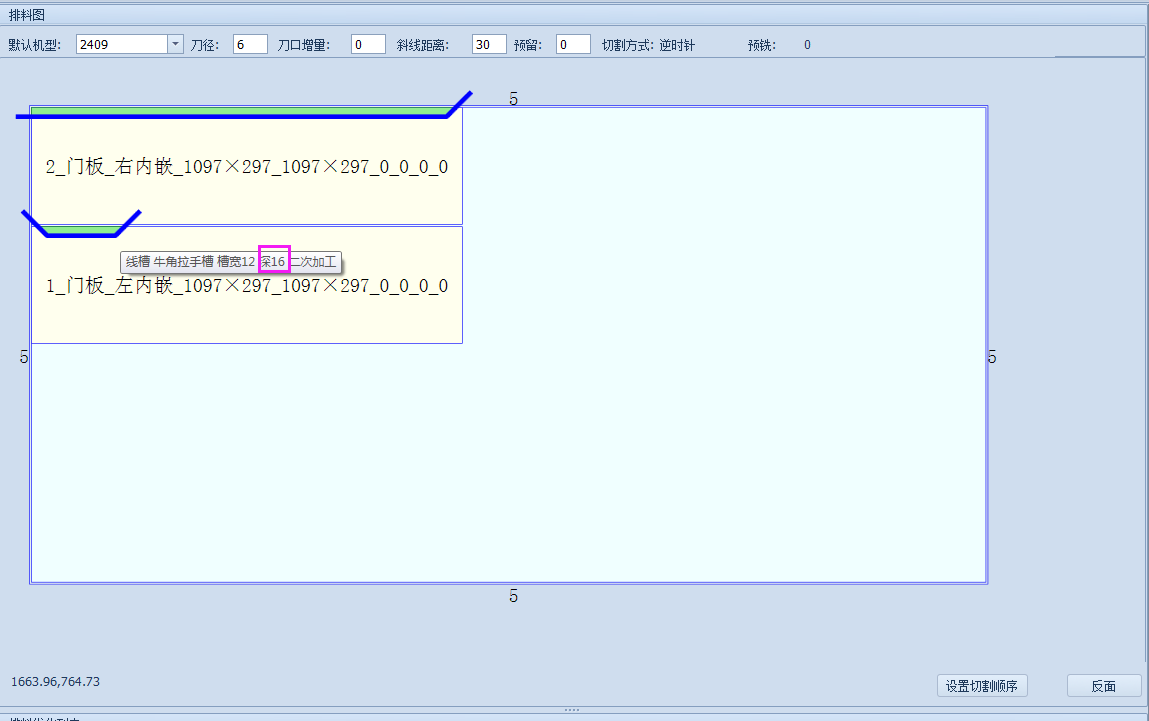Click the 排料图 panel title

coord(27,15)
